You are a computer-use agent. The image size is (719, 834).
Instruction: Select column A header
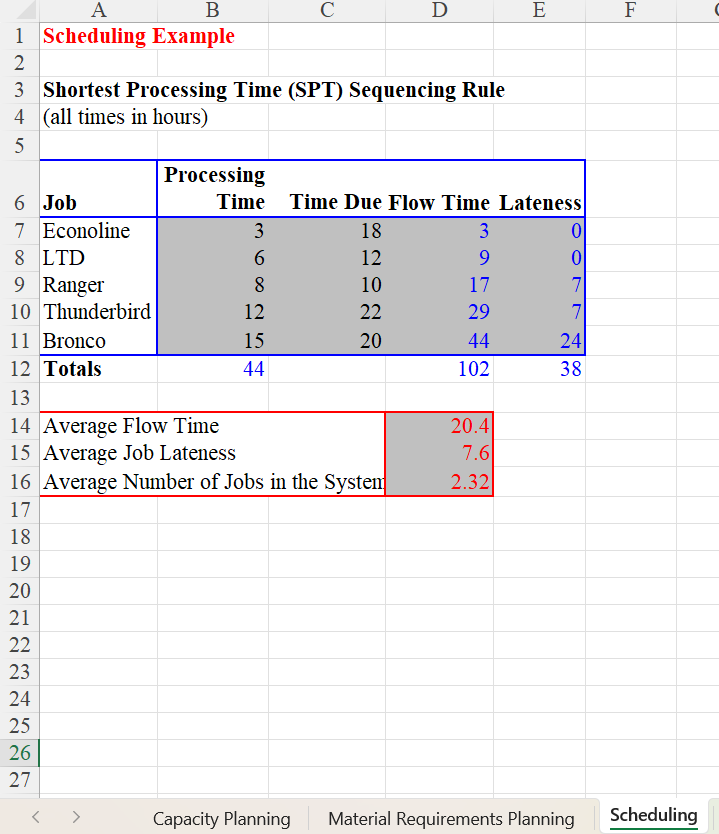98,11
